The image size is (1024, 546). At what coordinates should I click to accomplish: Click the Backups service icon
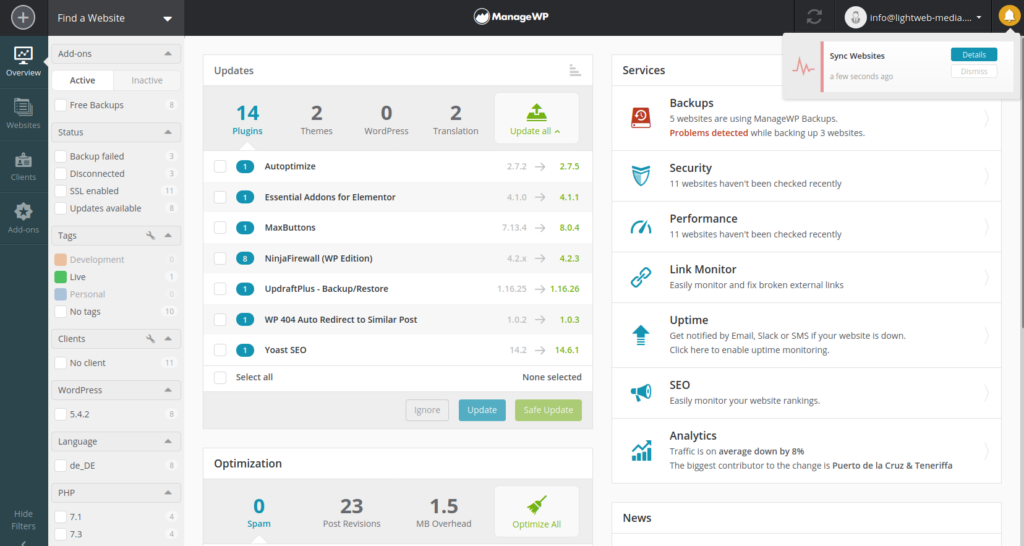(x=641, y=118)
